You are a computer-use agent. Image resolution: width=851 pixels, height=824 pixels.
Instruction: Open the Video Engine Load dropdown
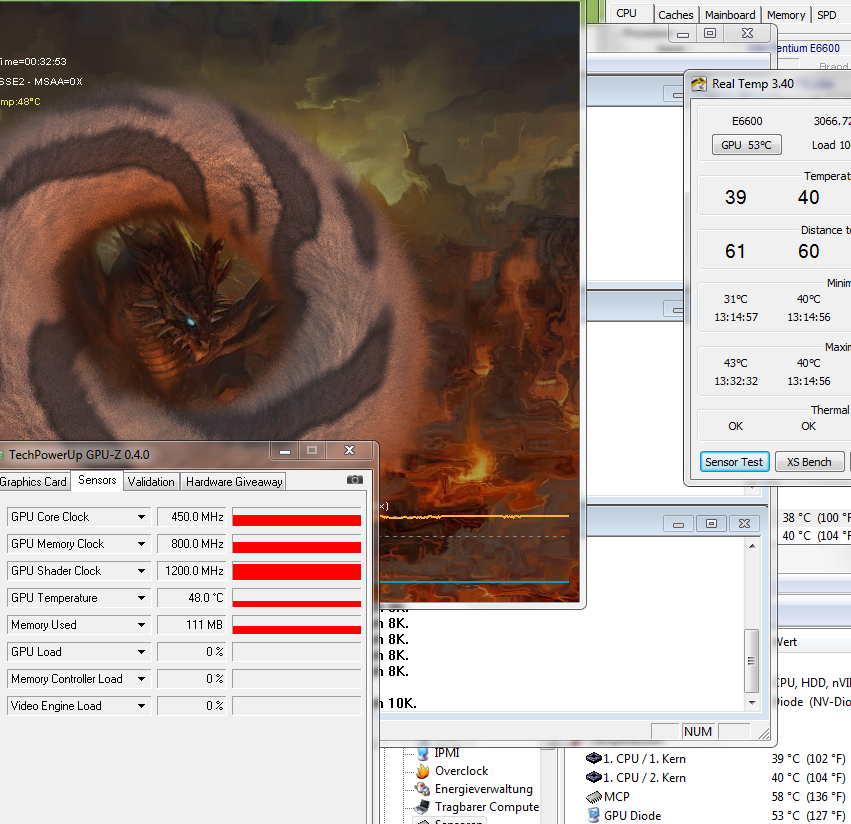141,706
